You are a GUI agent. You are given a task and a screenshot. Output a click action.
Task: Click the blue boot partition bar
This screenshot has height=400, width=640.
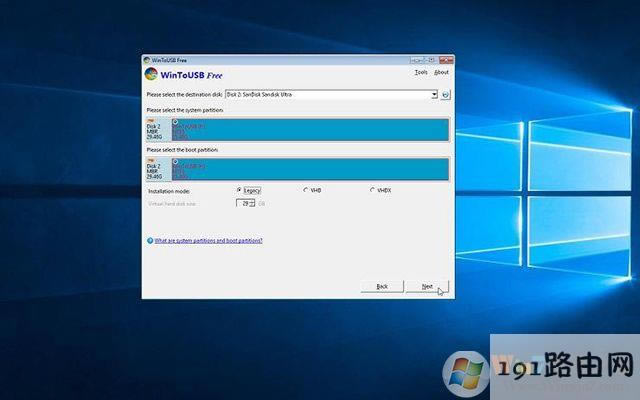coord(310,168)
